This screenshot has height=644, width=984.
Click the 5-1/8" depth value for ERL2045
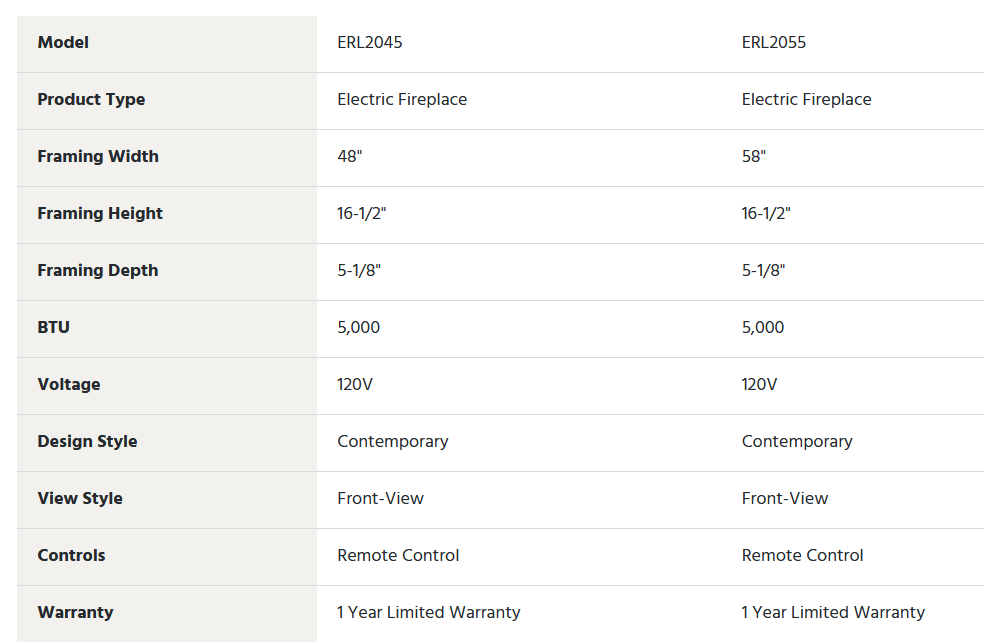(359, 271)
